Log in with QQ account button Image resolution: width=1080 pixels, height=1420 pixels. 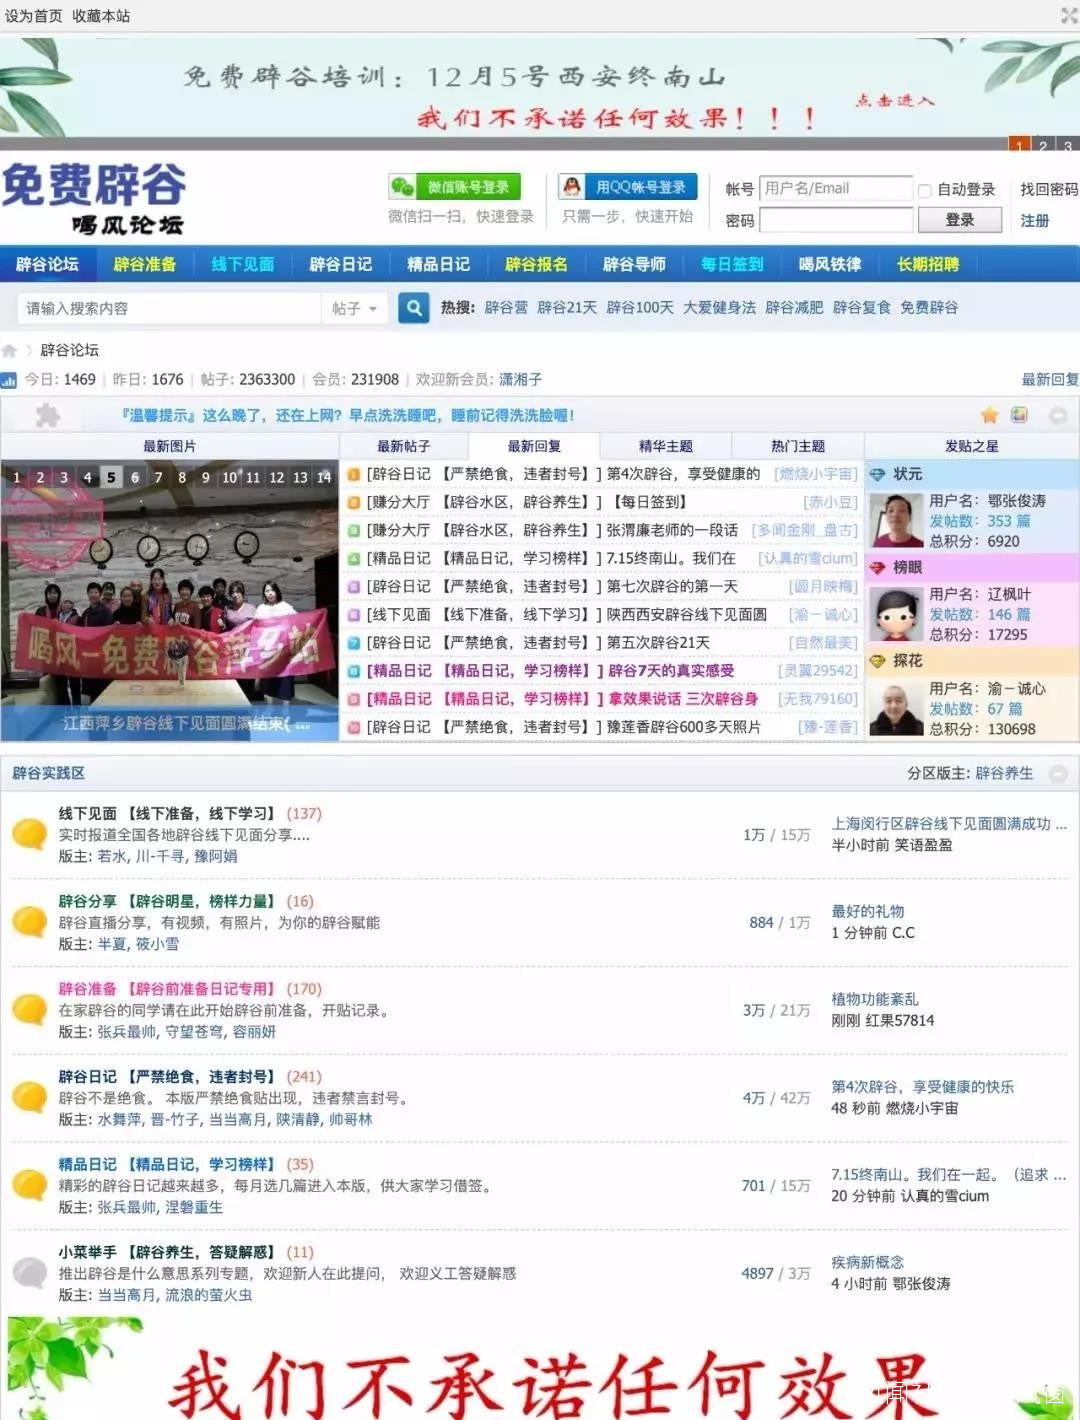[628, 187]
